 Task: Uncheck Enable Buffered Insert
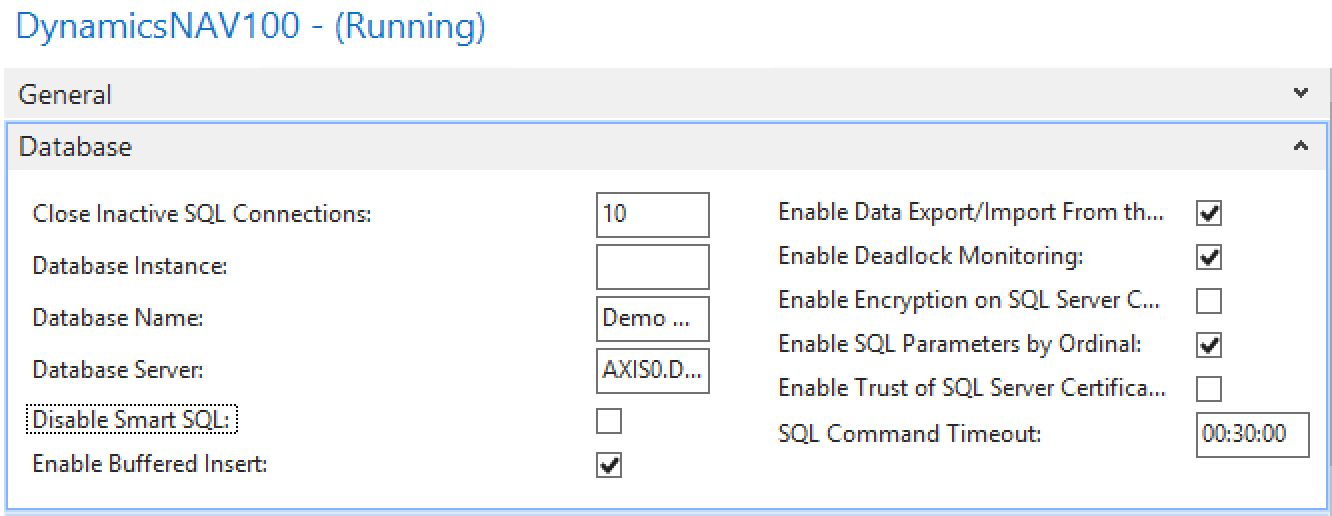point(609,465)
